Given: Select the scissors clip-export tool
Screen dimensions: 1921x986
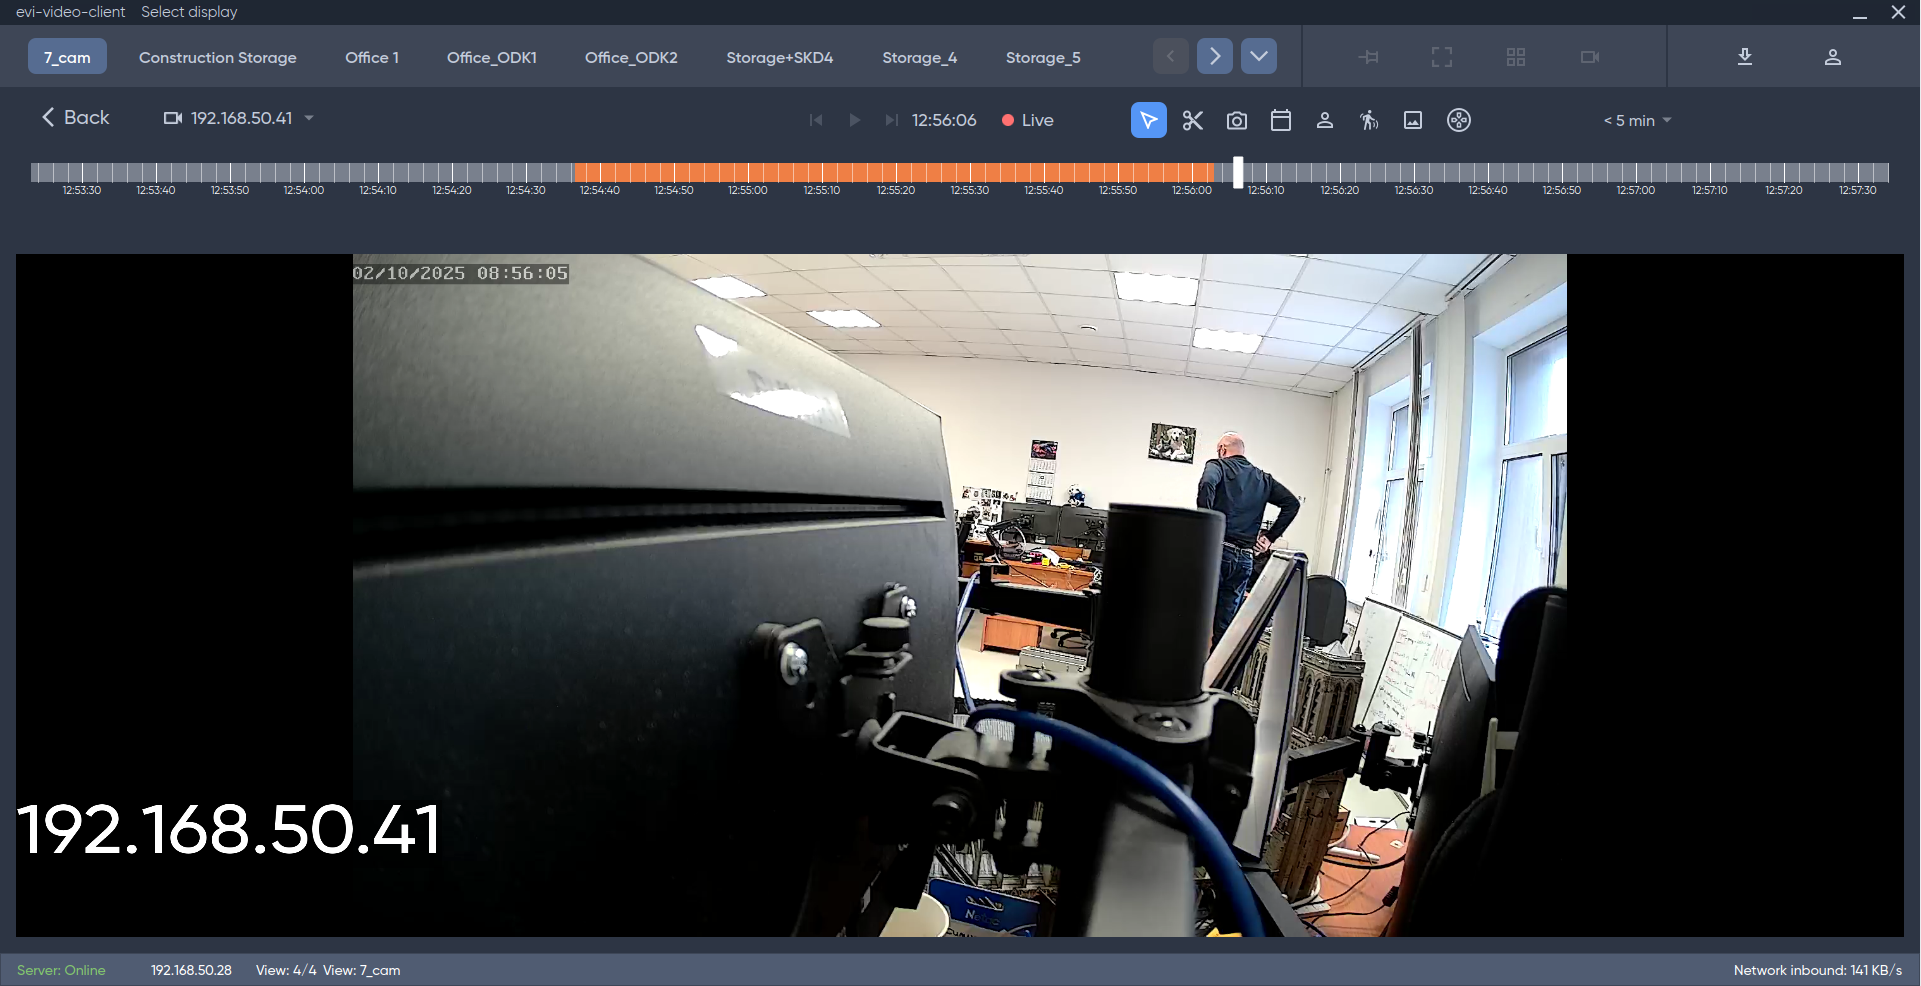Looking at the screenshot, I should click(1192, 120).
